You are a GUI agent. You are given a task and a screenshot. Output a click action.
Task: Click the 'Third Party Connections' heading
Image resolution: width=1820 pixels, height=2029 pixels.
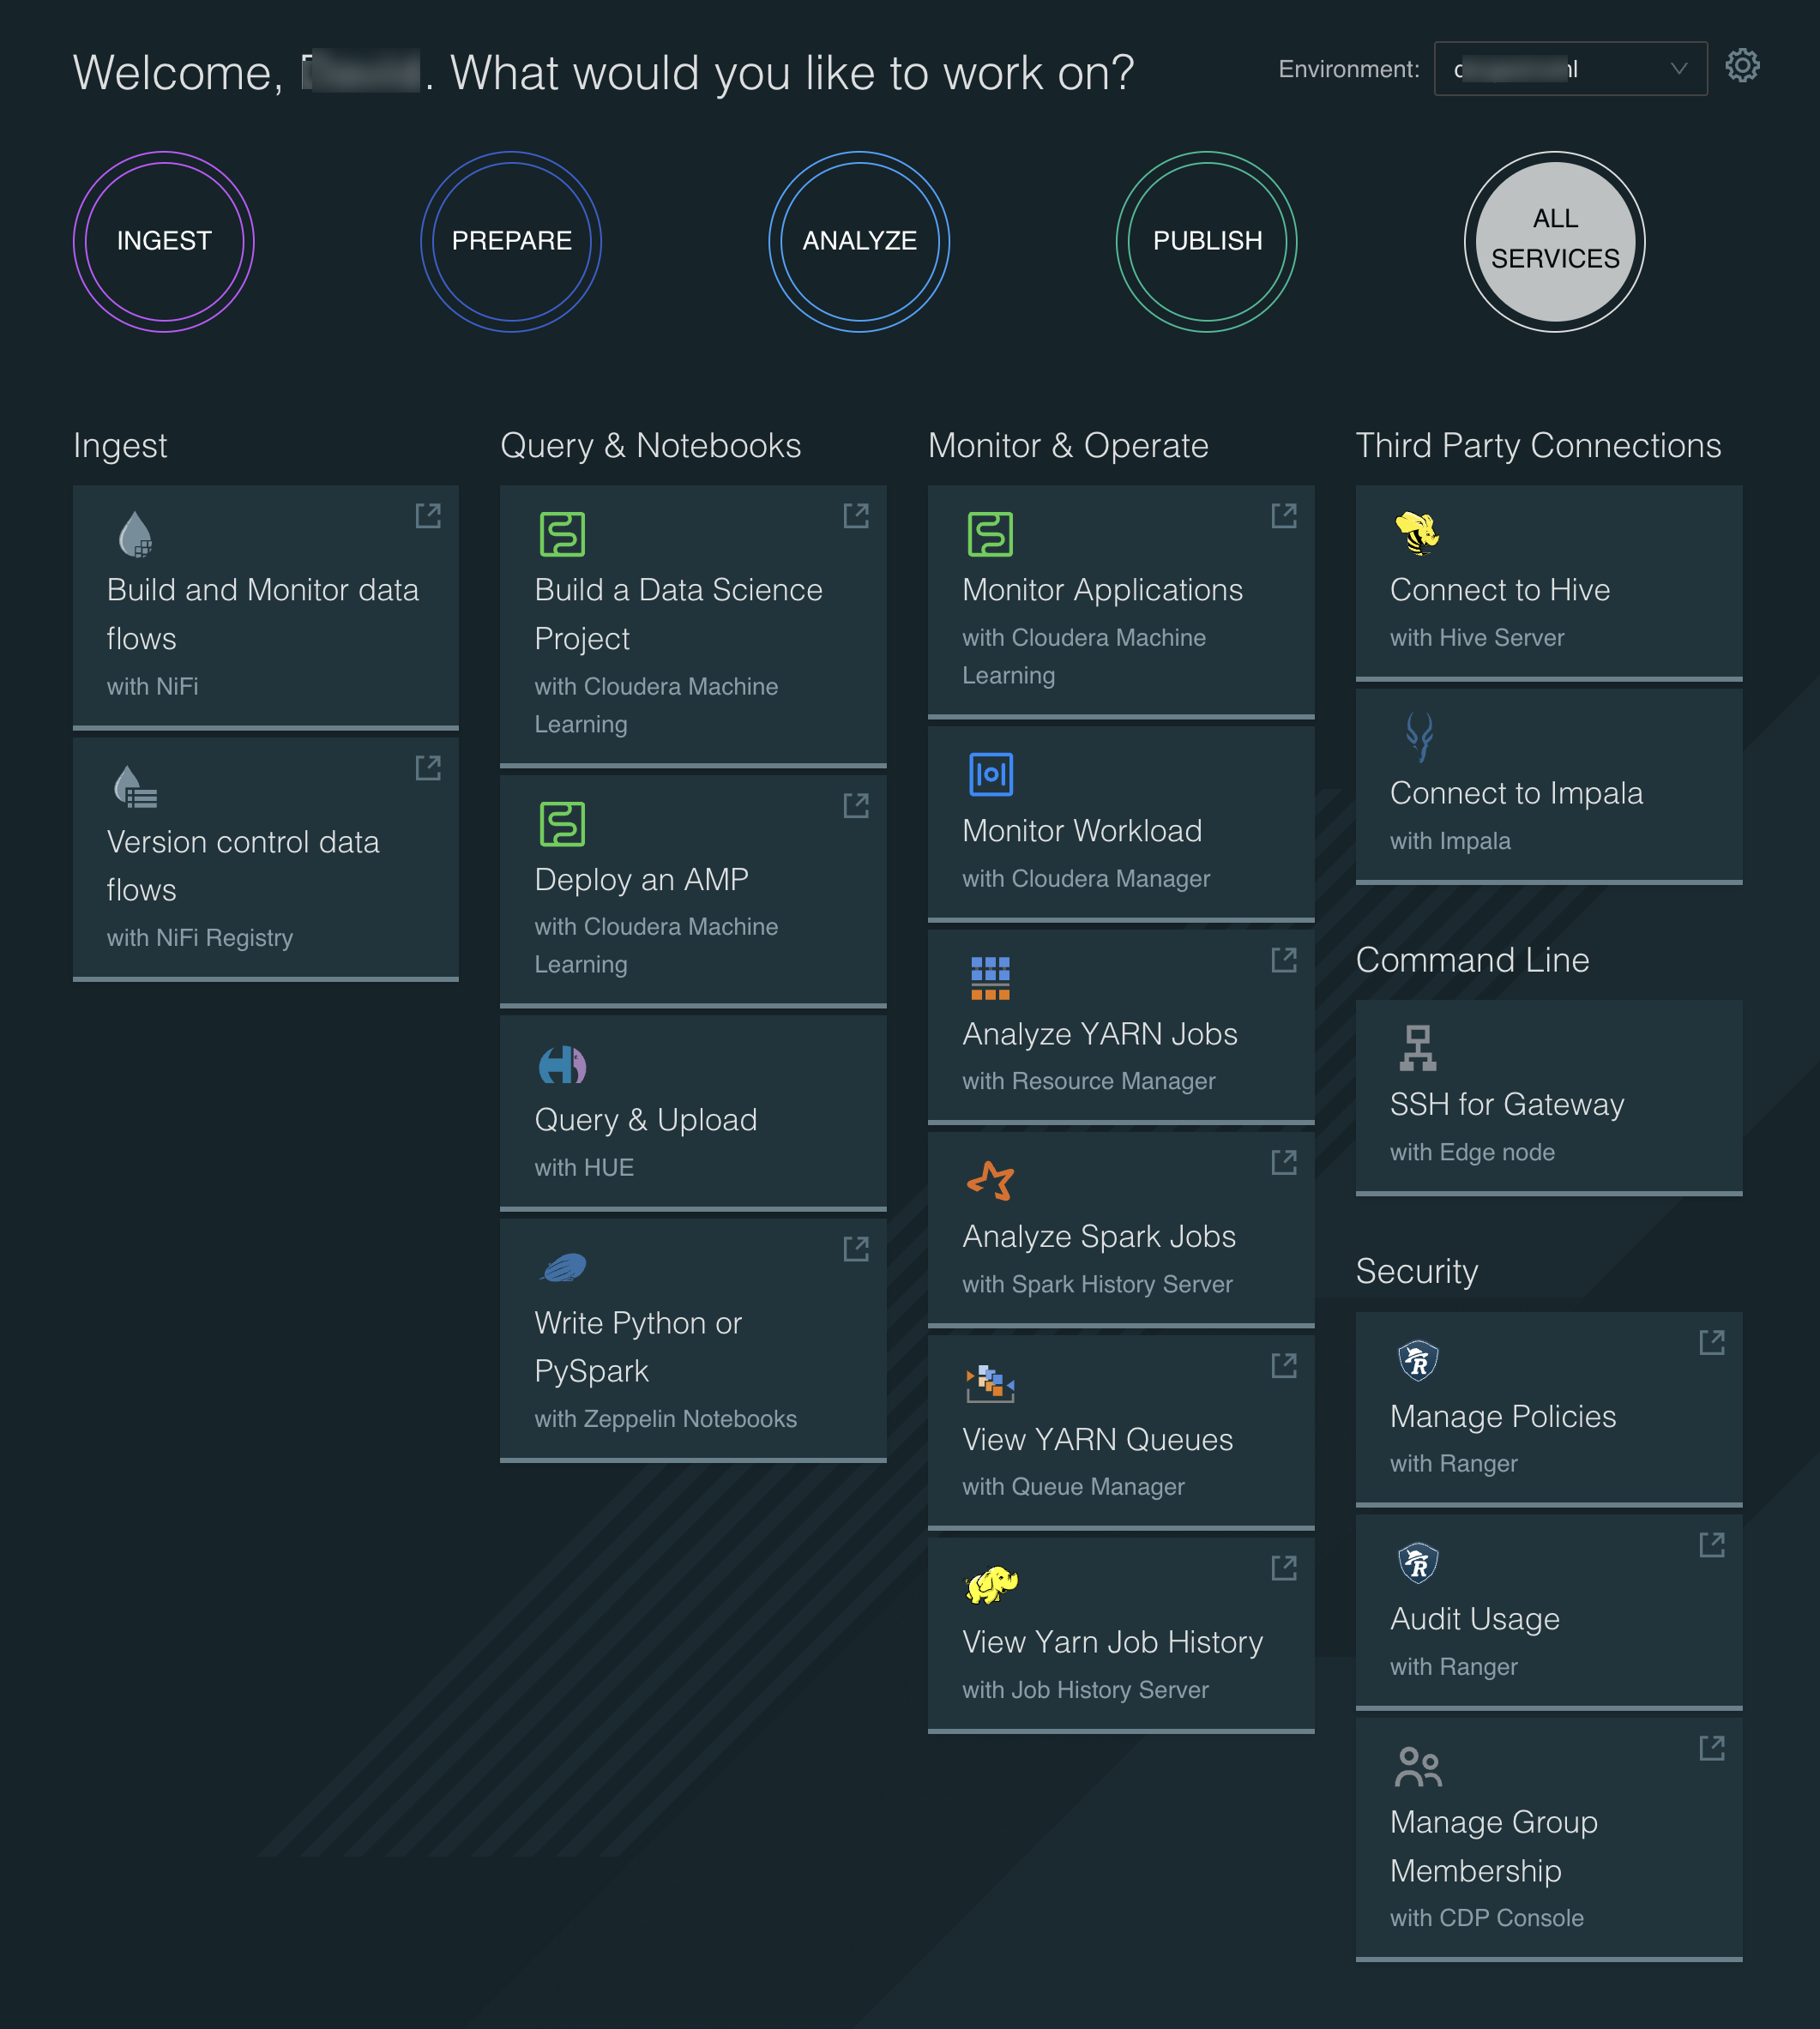[1538, 445]
